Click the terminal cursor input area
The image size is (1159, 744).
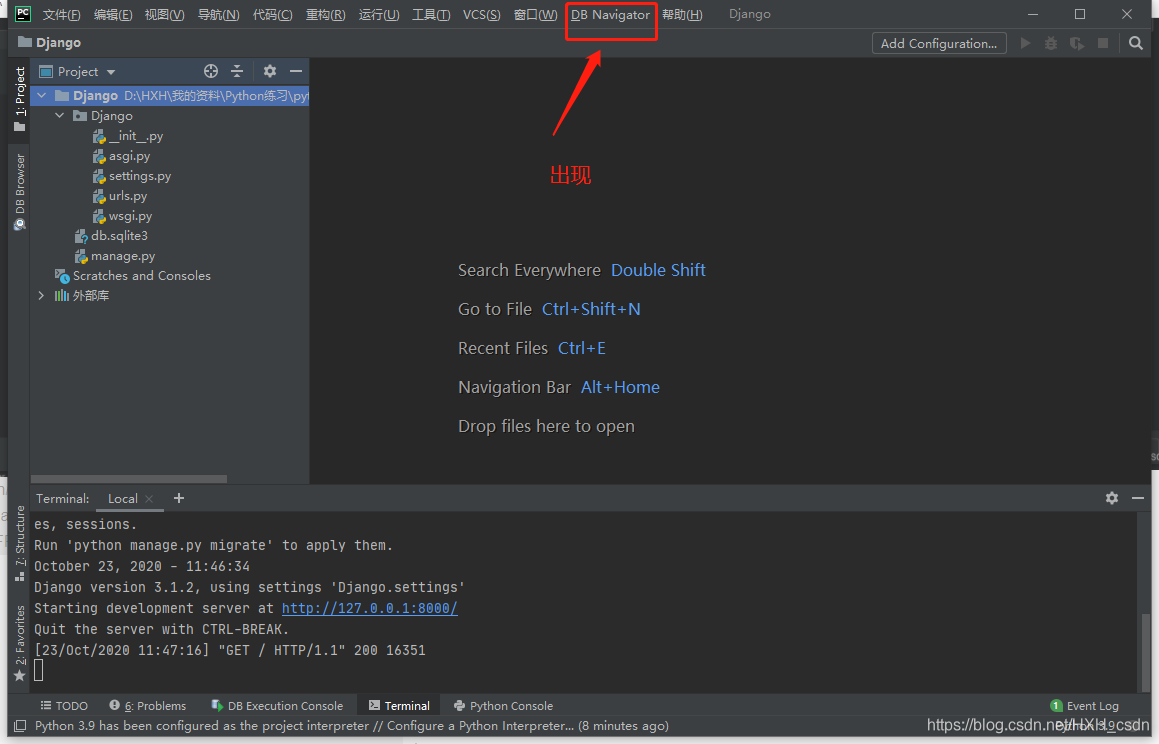pos(38,670)
